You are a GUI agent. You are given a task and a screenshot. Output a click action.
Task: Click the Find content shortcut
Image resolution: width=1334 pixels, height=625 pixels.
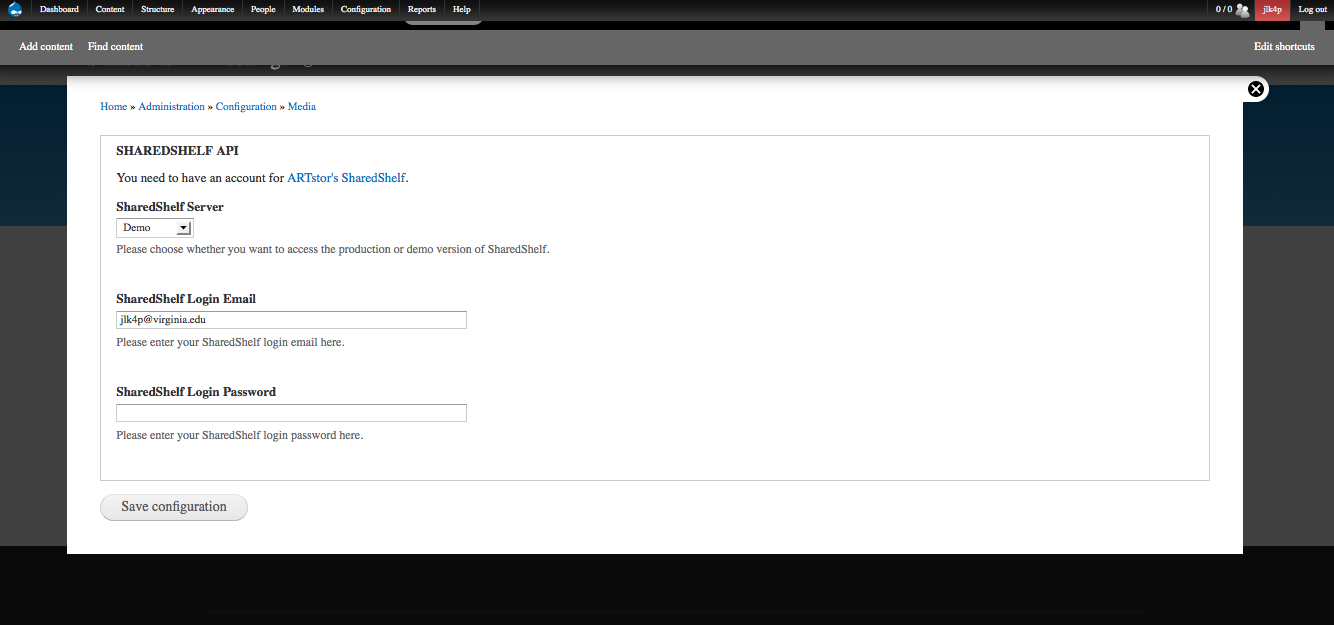pos(115,46)
